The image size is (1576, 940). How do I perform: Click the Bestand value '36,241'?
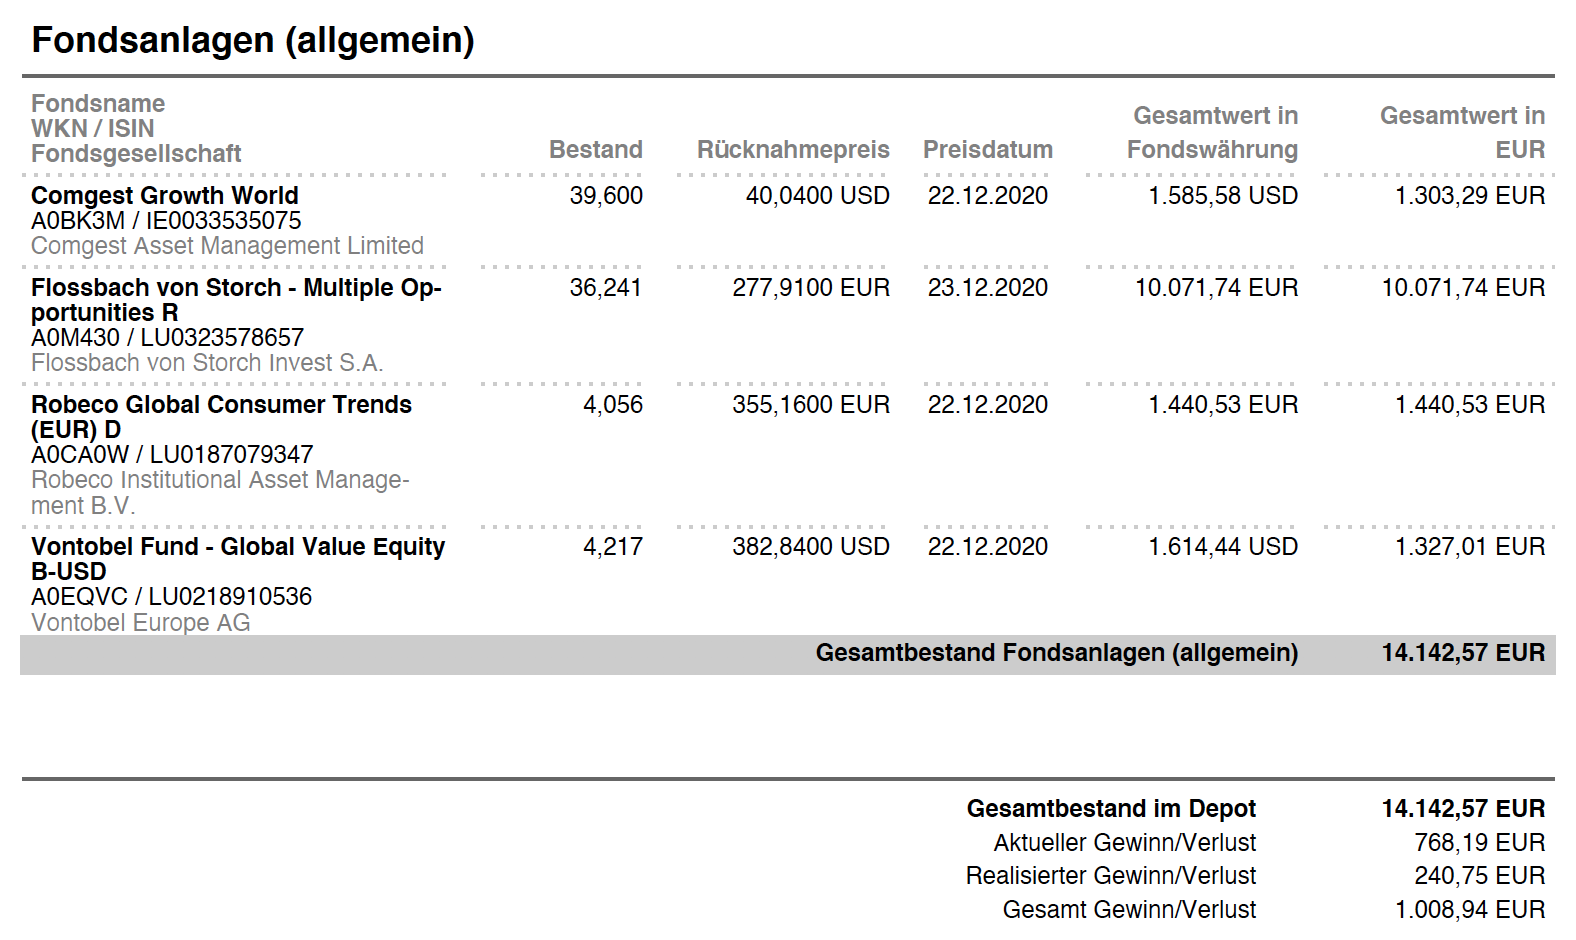(x=606, y=288)
